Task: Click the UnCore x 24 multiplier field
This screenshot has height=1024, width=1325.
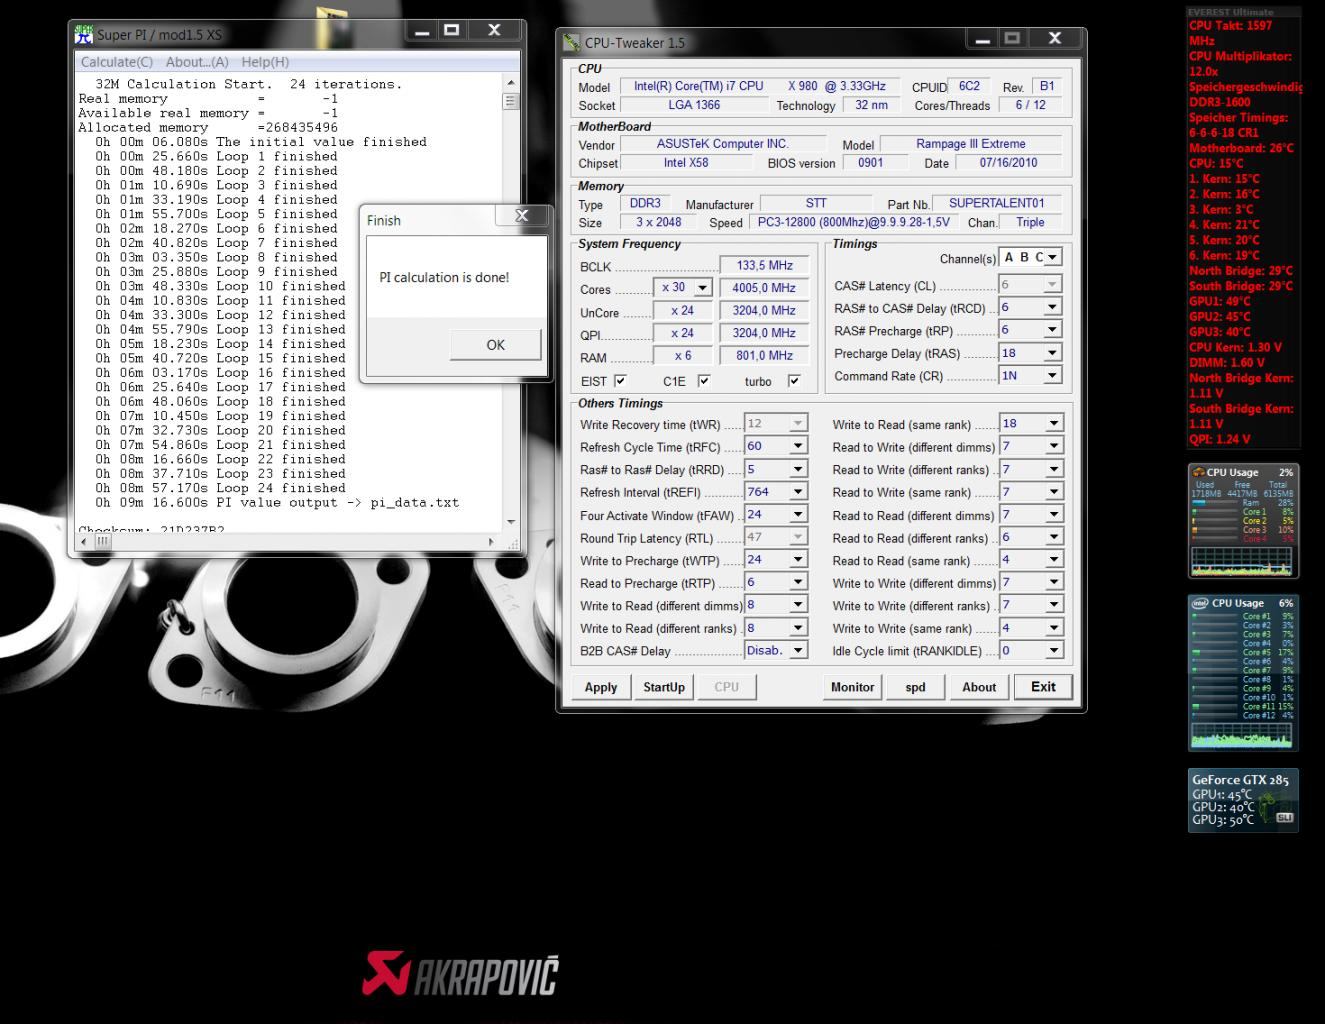Action: click(682, 311)
